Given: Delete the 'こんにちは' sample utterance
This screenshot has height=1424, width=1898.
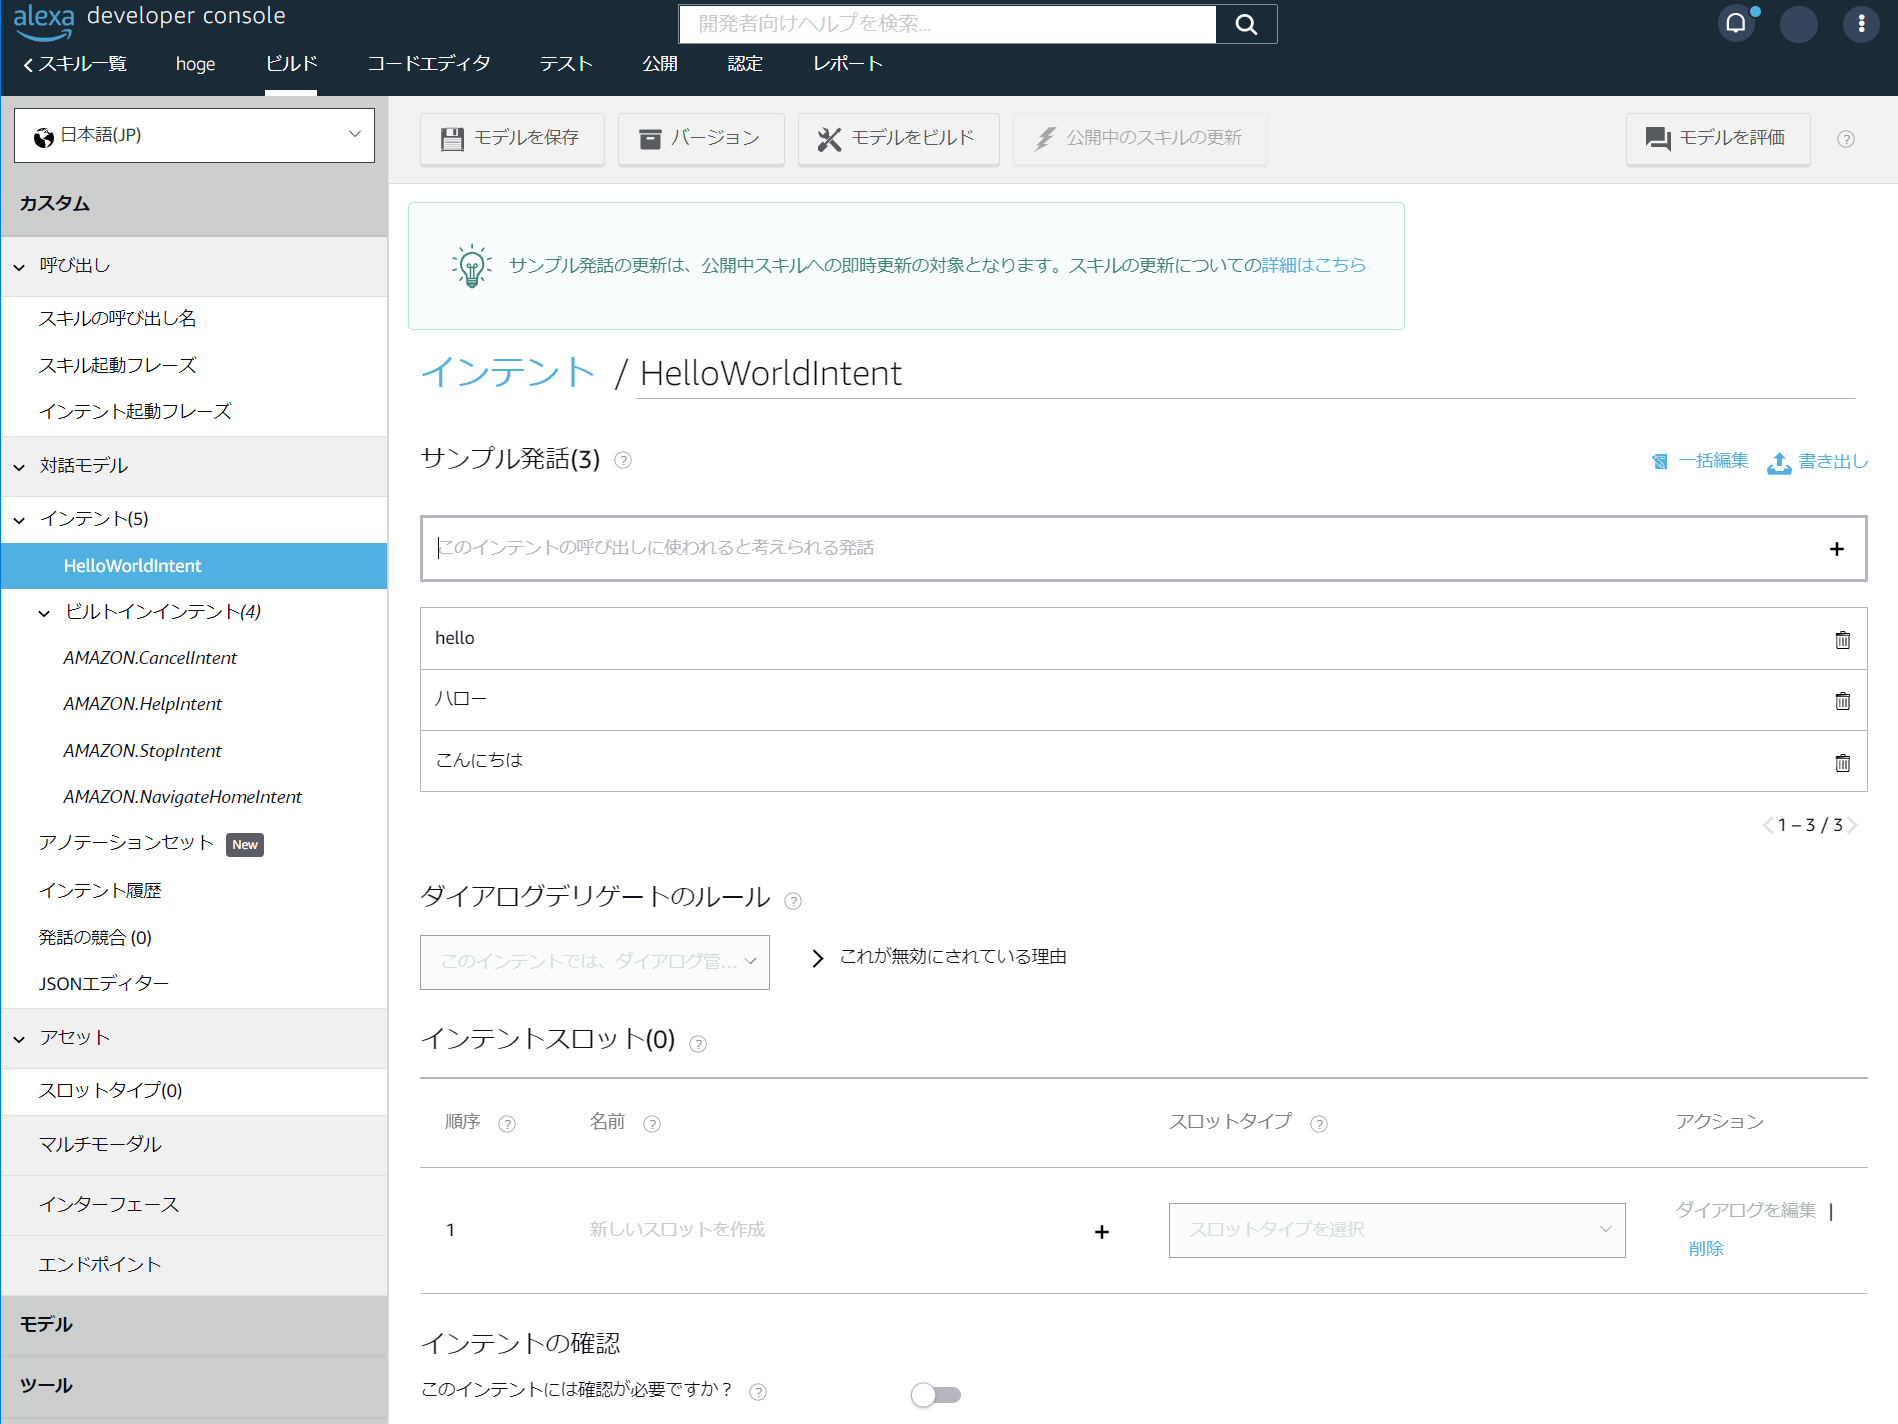Looking at the screenshot, I should 1843,763.
